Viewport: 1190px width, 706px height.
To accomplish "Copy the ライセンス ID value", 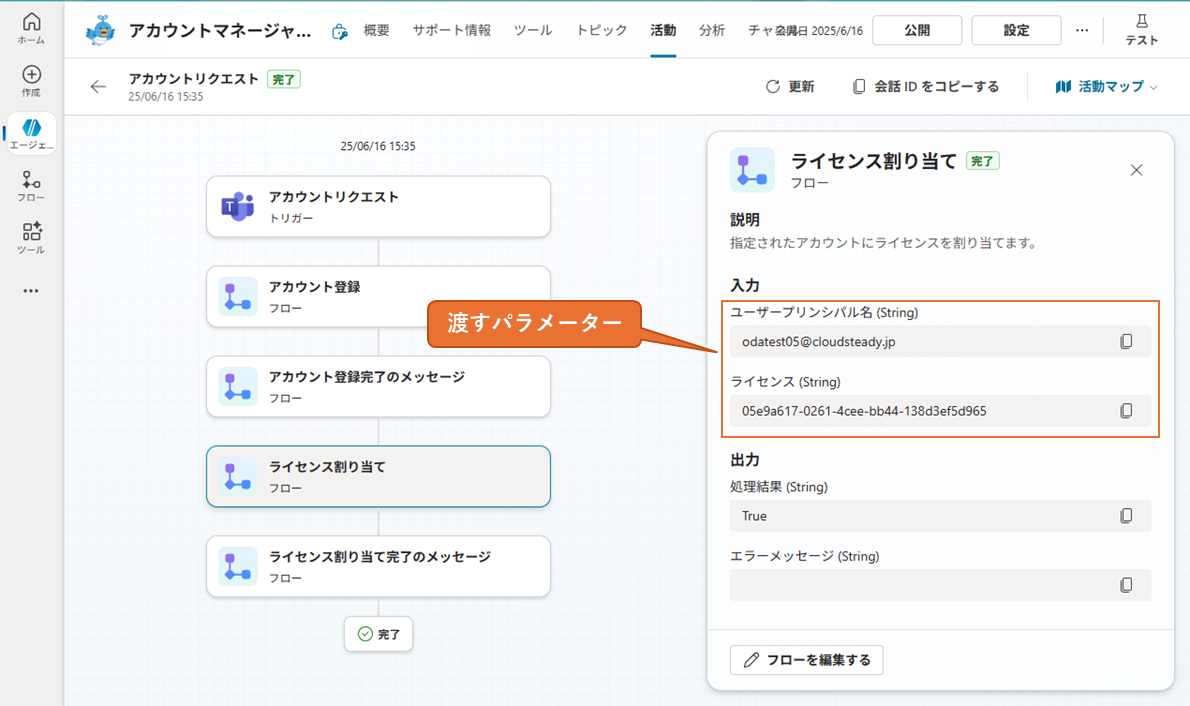I will [x=1126, y=411].
